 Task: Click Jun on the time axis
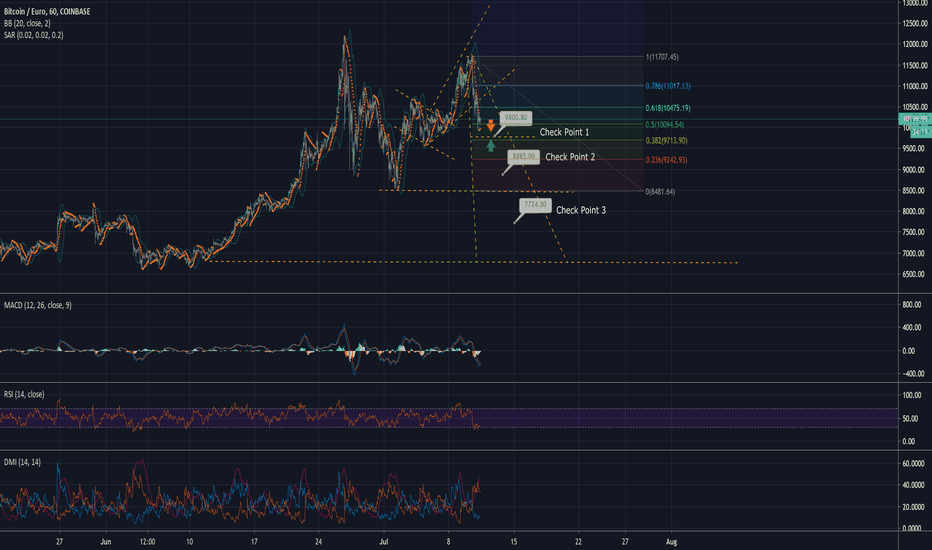106,542
